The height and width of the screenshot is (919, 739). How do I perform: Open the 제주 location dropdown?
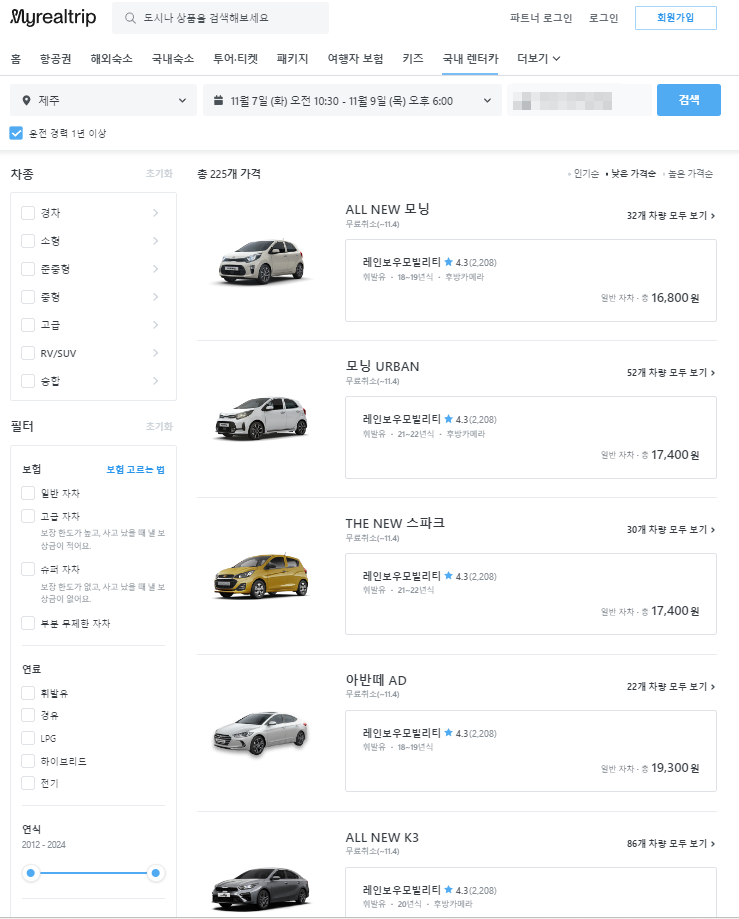point(103,100)
